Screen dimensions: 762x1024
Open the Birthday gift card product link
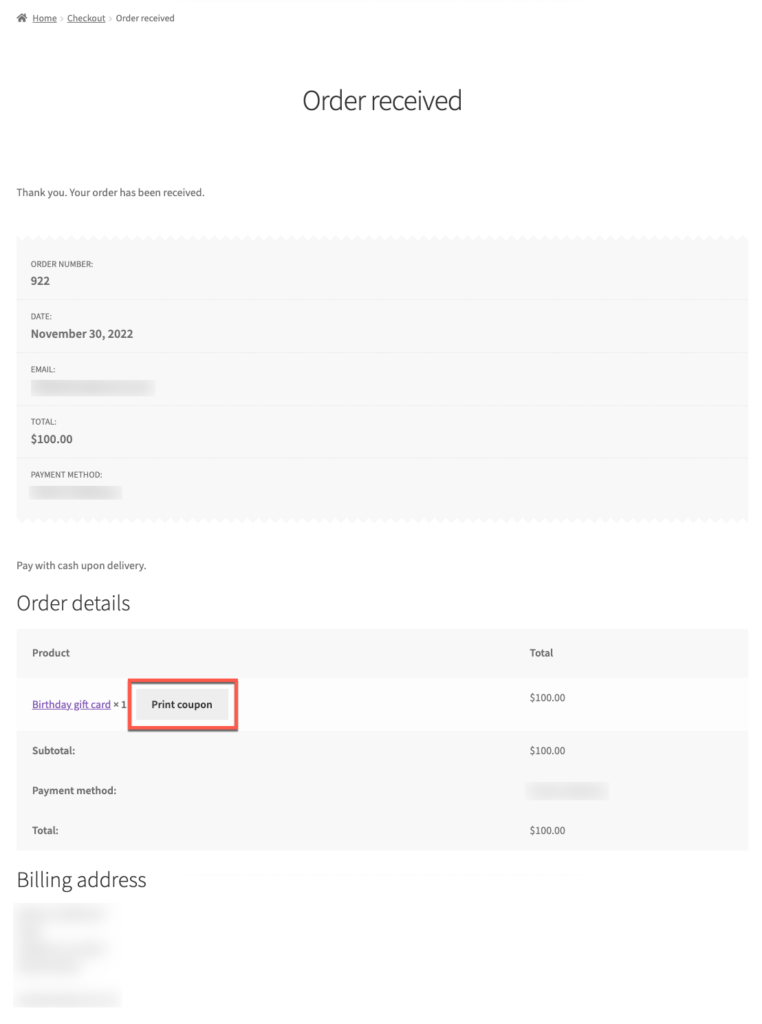(x=71, y=705)
